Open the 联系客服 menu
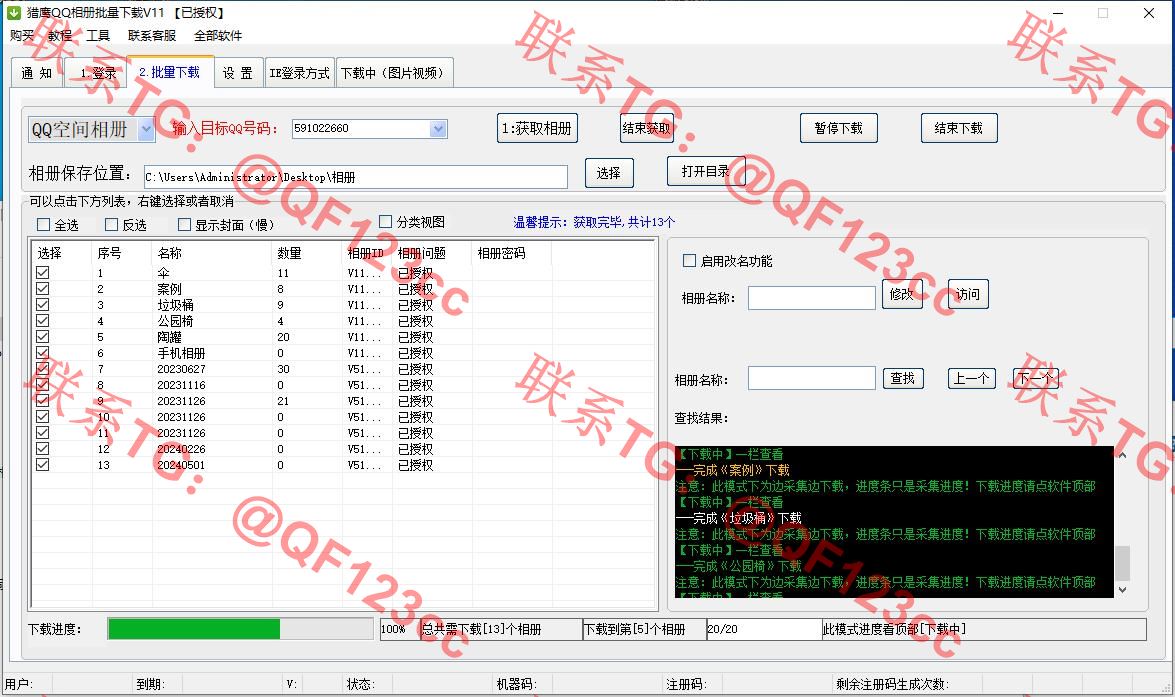The image size is (1175, 697). point(152,35)
